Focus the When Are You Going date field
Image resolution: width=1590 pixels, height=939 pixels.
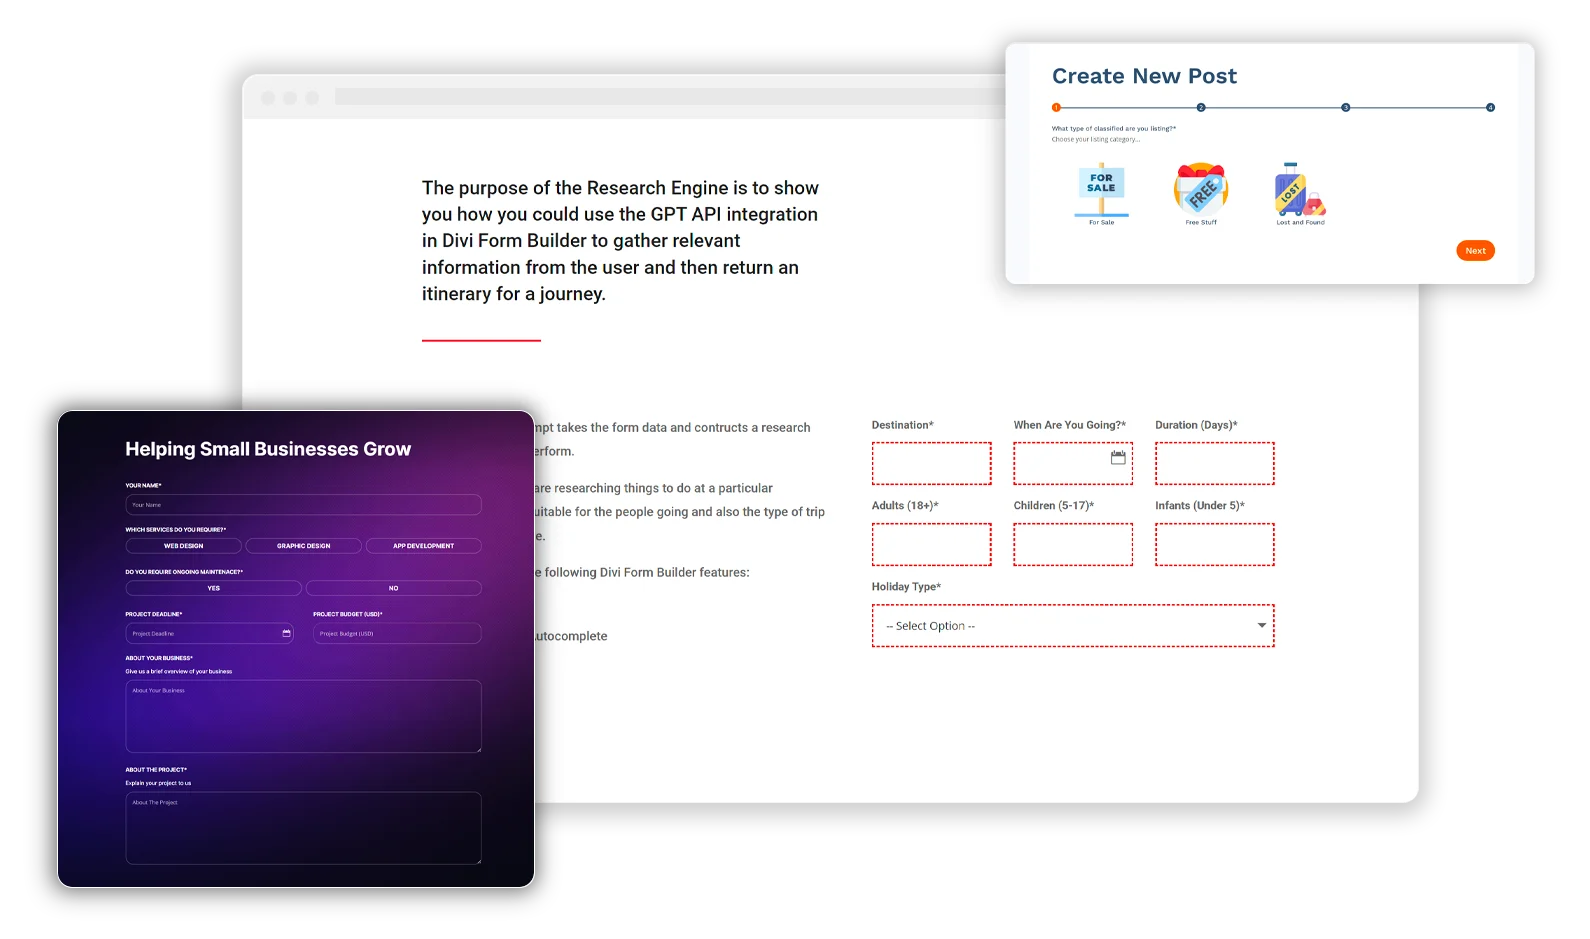[1073, 464]
